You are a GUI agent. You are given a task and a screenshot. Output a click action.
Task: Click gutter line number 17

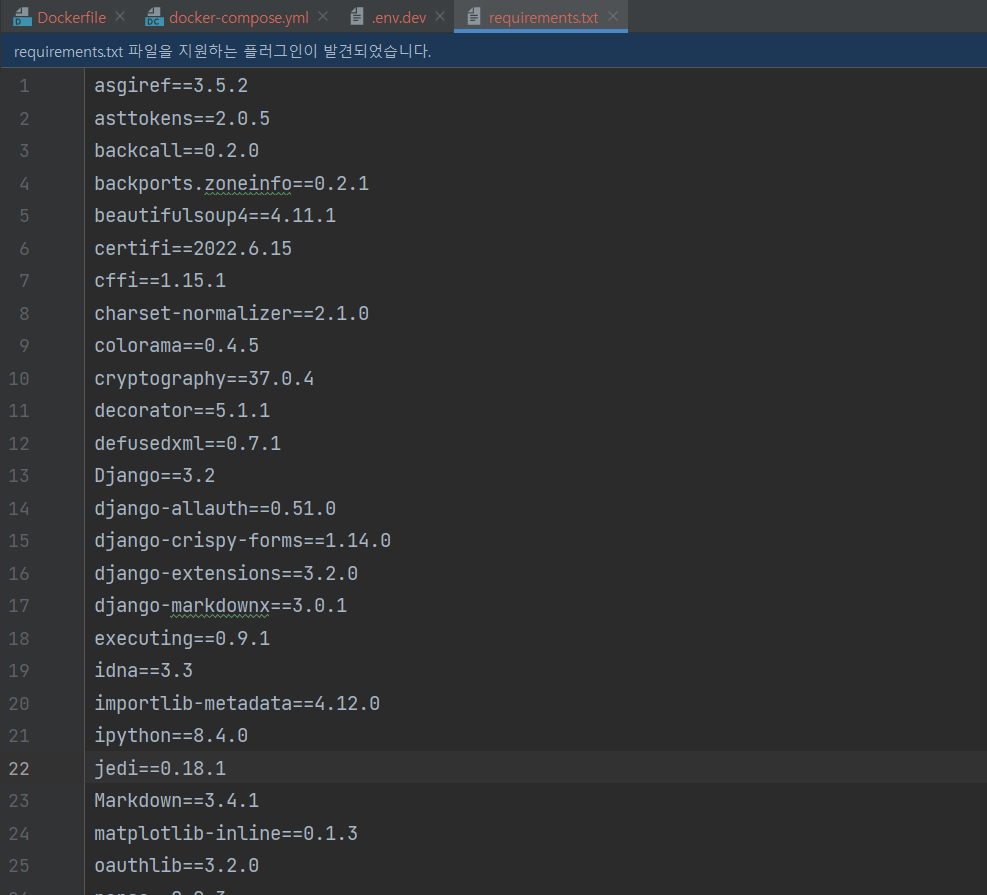click(19, 605)
